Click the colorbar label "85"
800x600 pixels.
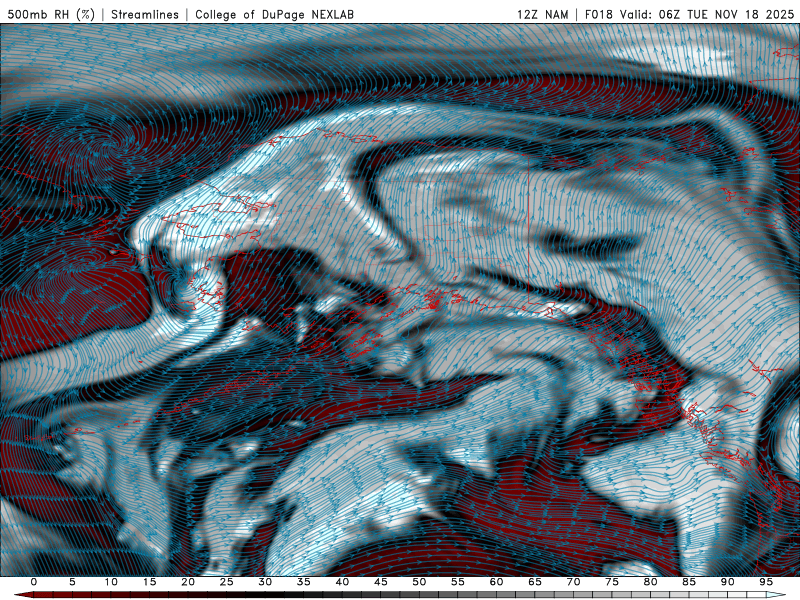[689, 582]
